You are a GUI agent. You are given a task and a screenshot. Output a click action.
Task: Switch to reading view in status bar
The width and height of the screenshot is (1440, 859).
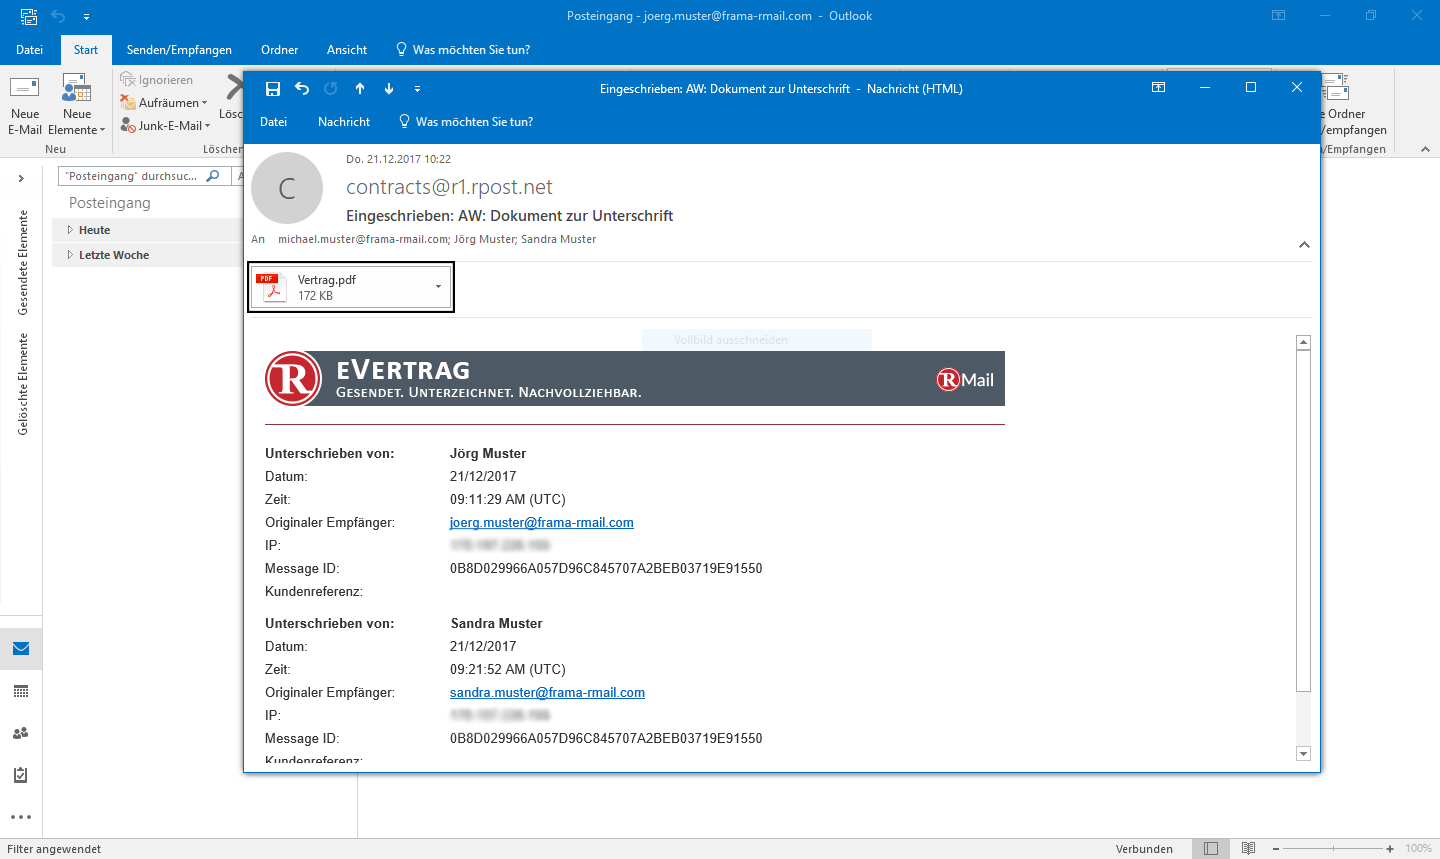[x=1248, y=849]
